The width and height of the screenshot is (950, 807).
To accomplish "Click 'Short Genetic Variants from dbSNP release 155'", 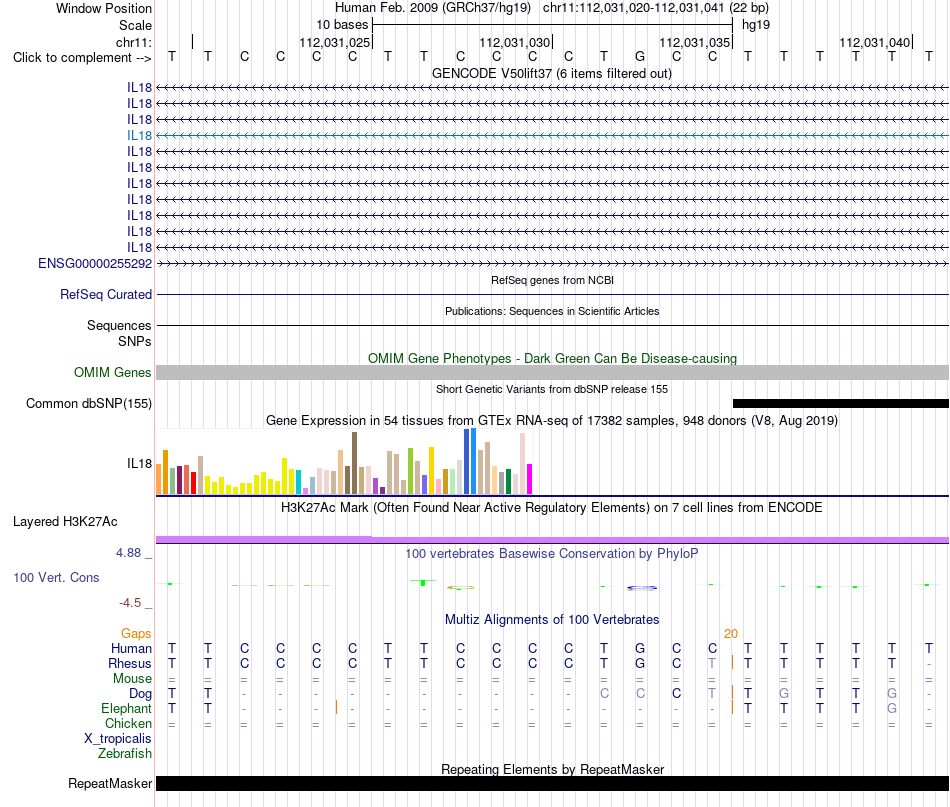I will pos(552,389).
